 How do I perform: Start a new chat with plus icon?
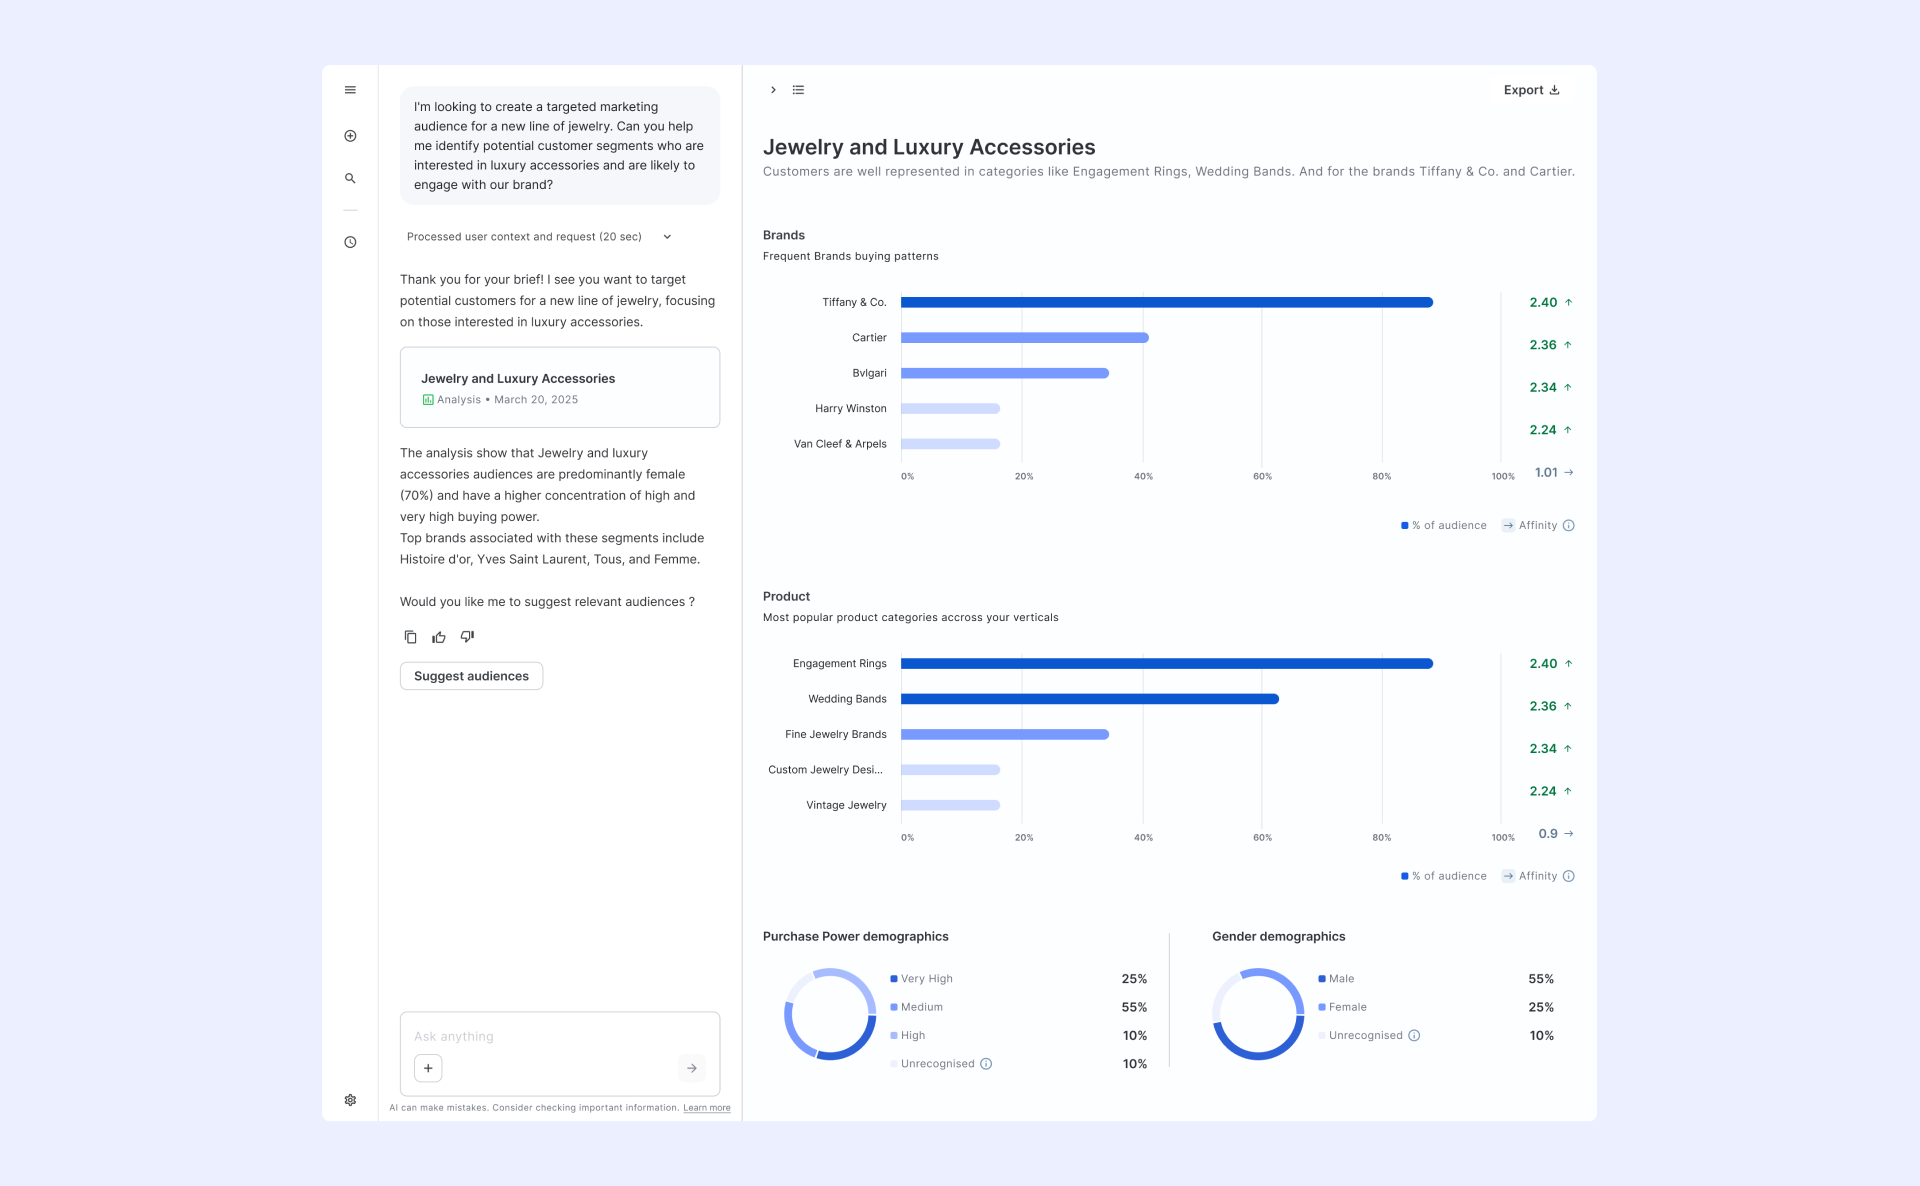[x=350, y=136]
